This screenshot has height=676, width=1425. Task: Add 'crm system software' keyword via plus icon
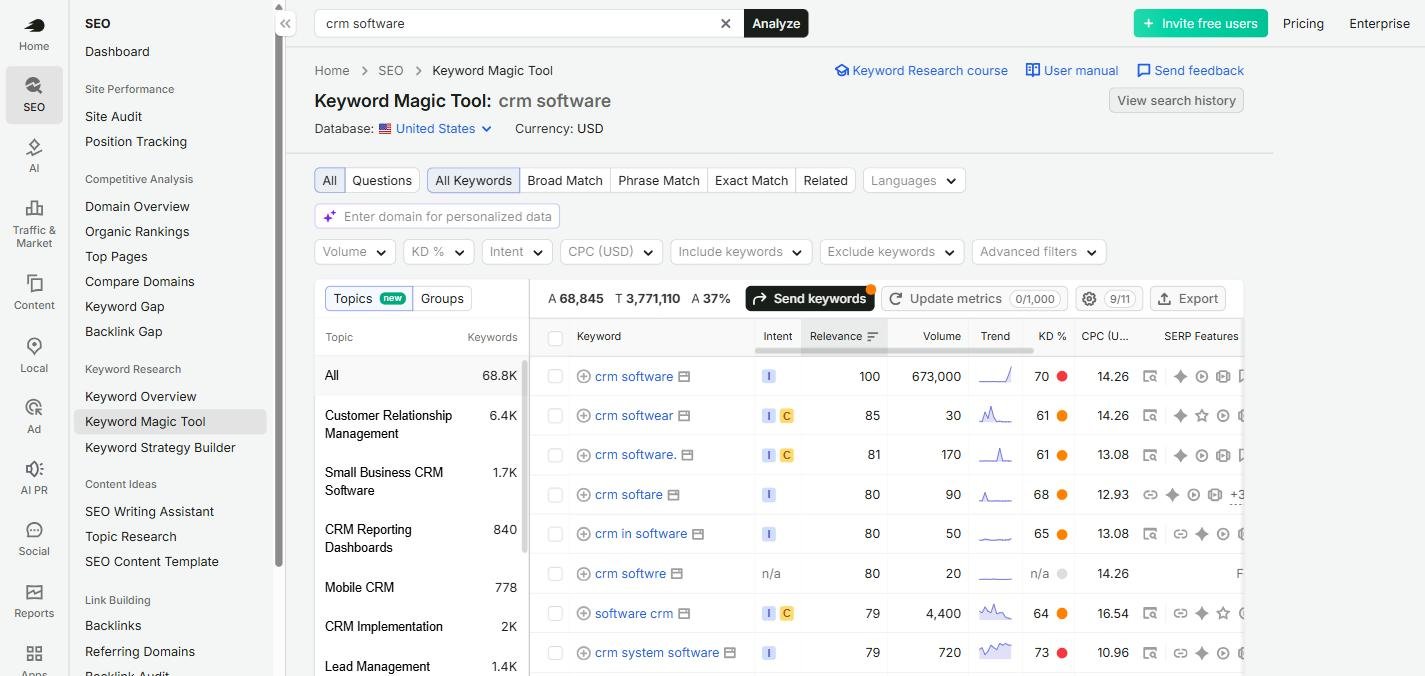pyautogui.click(x=584, y=652)
